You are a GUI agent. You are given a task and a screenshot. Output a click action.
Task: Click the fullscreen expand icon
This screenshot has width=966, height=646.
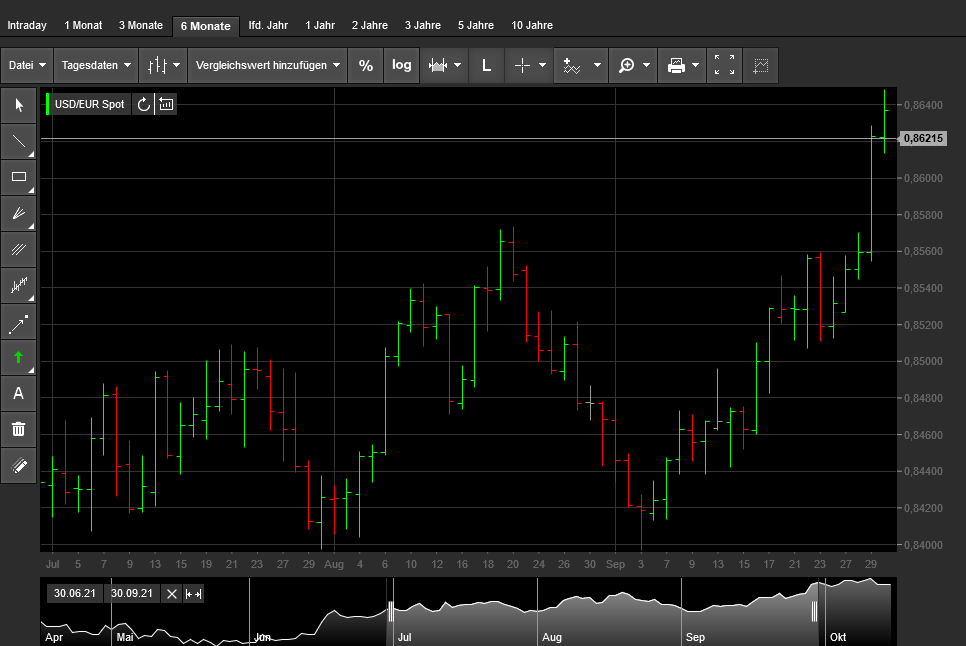point(724,65)
